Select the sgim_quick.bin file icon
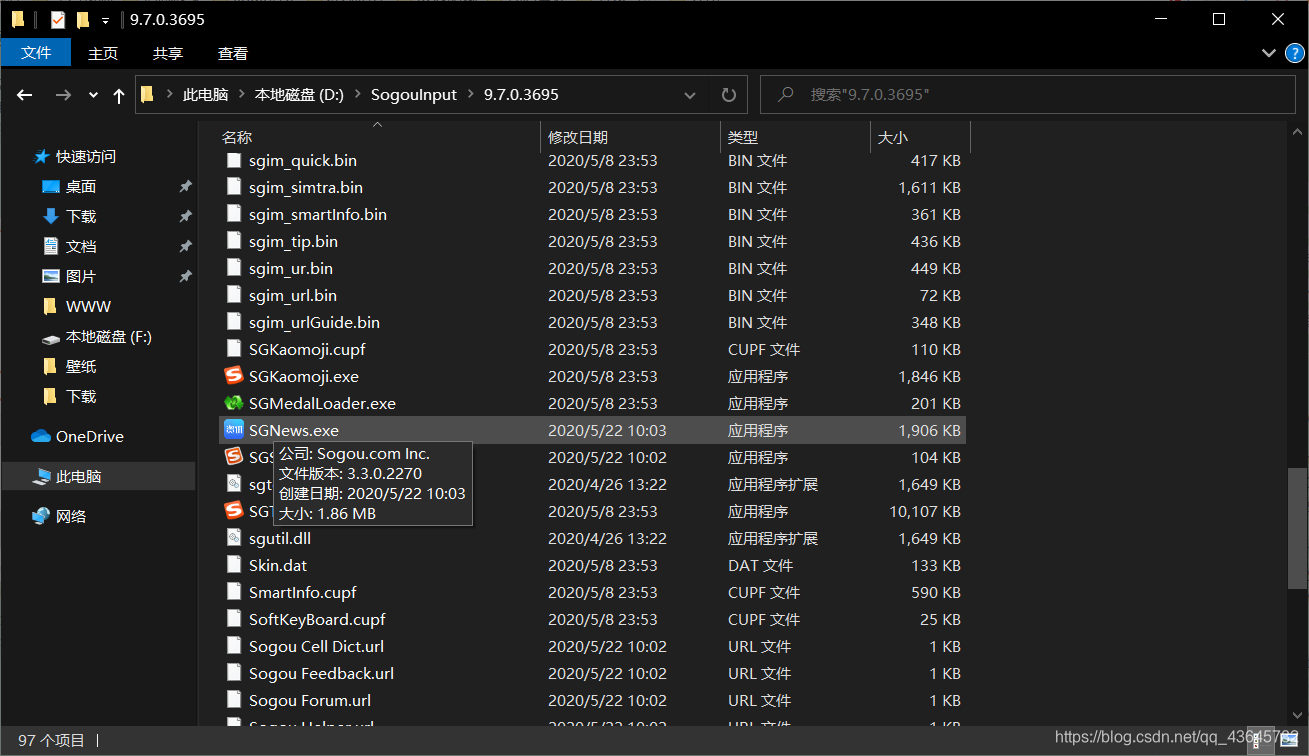This screenshot has height=756, width=1309. point(234,160)
